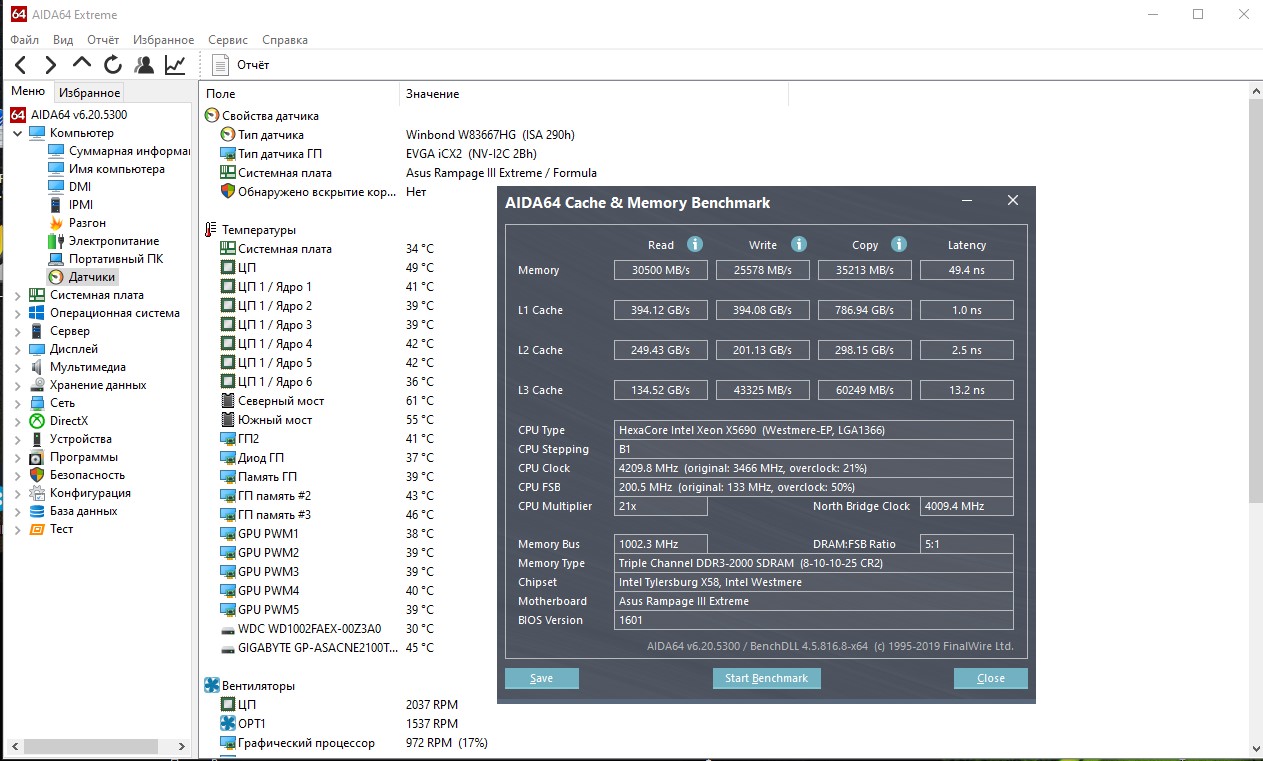This screenshot has height=761, width=1263.
Task: Open the Отчёт menu in menu bar
Action: point(103,40)
